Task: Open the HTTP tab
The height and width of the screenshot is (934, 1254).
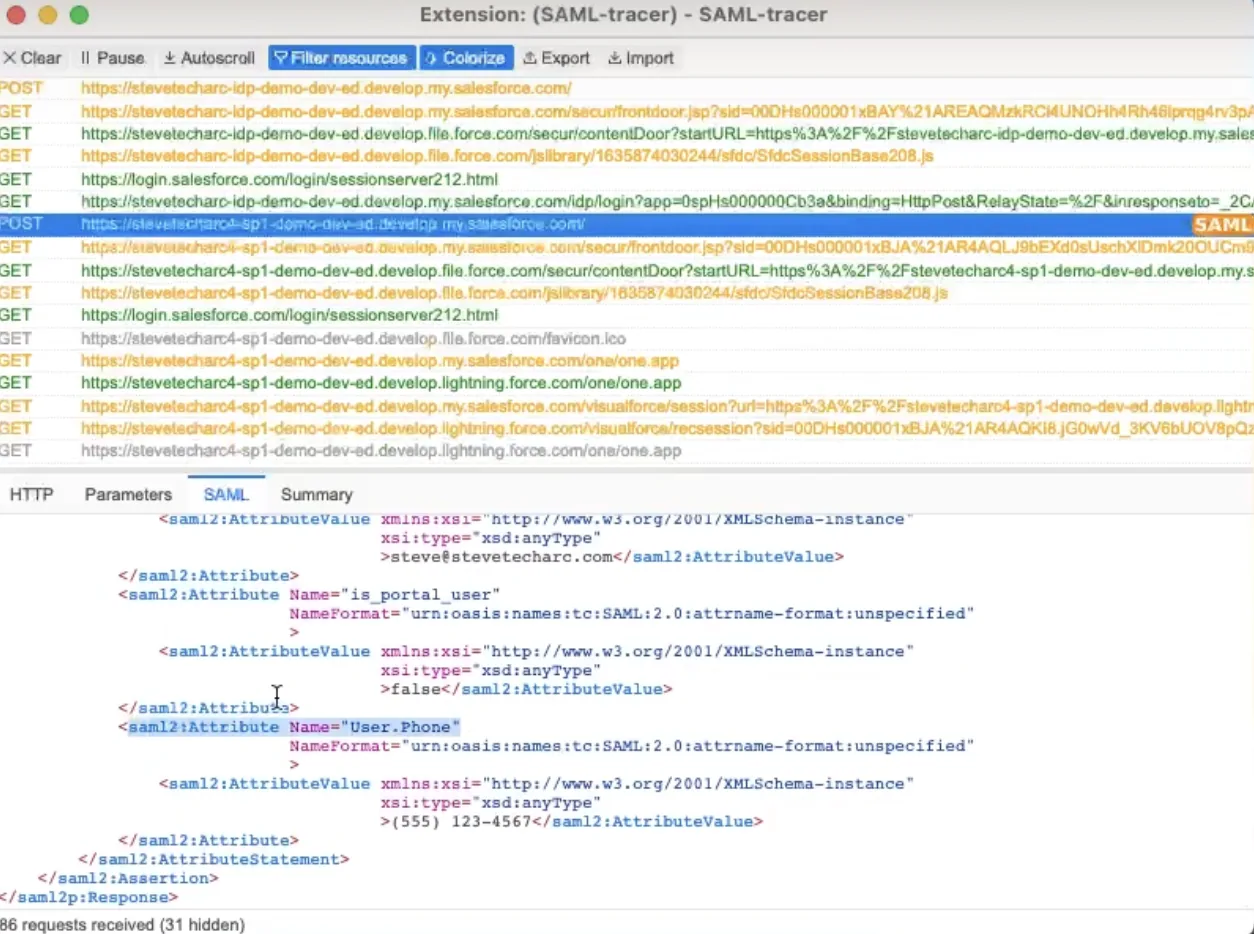Action: [32, 494]
